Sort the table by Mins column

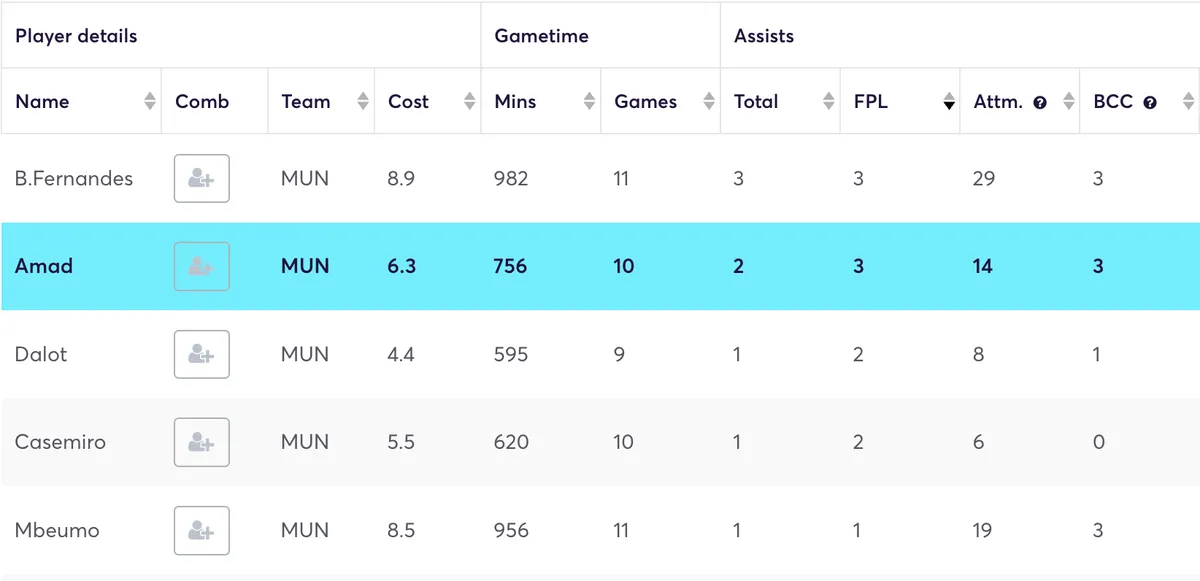(x=589, y=101)
